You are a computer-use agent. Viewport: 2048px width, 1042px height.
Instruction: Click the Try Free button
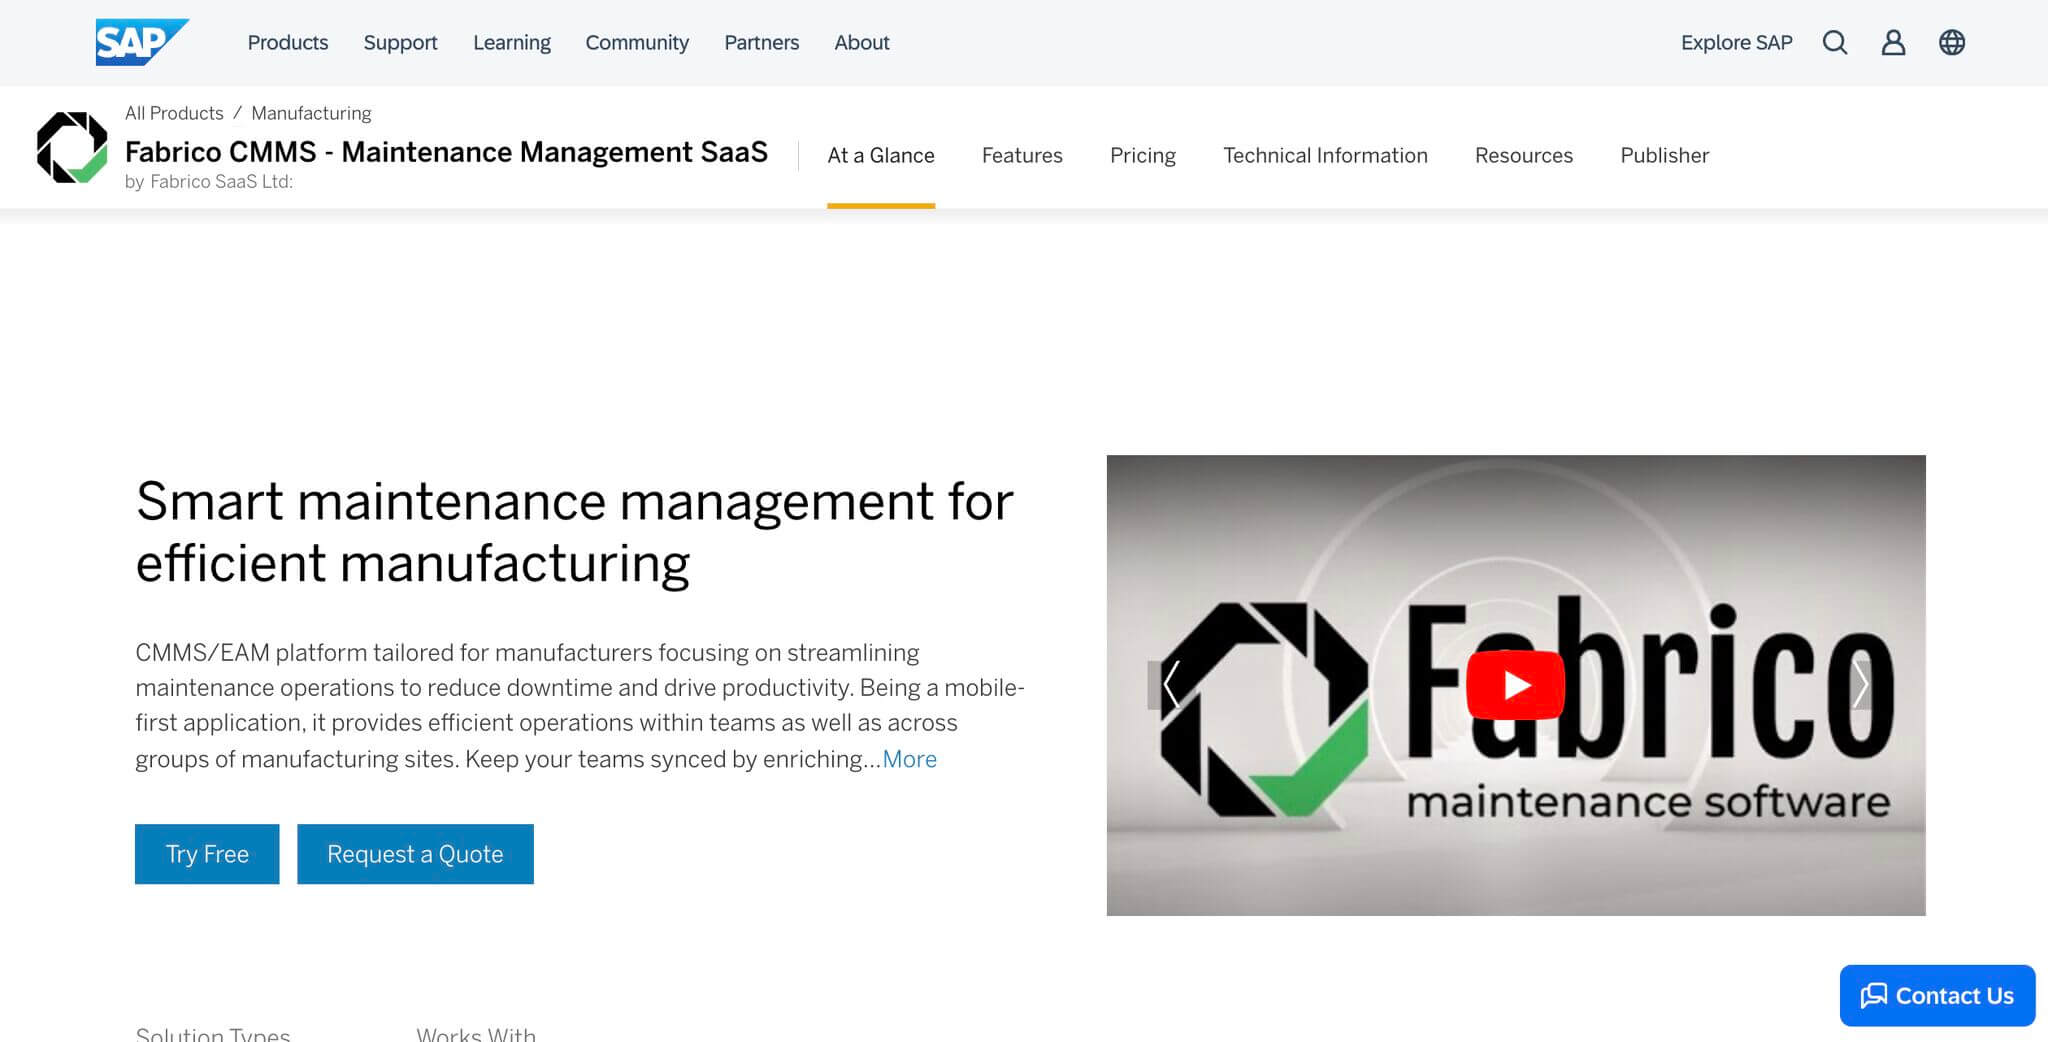[x=207, y=854]
